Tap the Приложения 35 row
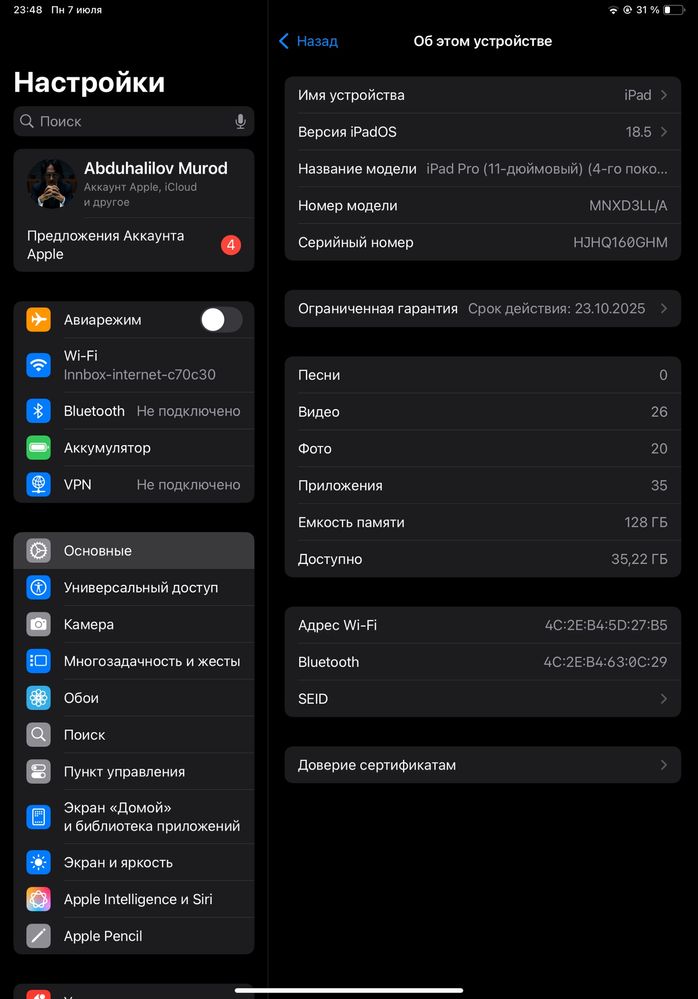 (x=483, y=485)
